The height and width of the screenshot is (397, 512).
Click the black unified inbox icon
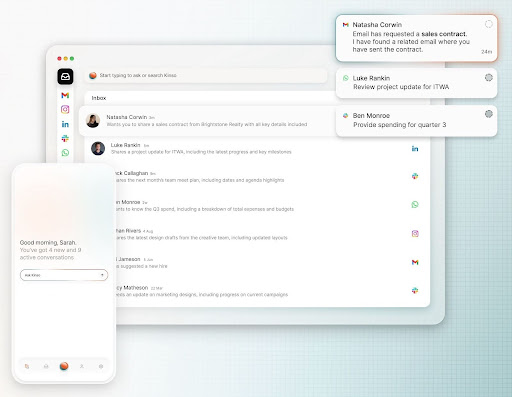(x=65, y=77)
